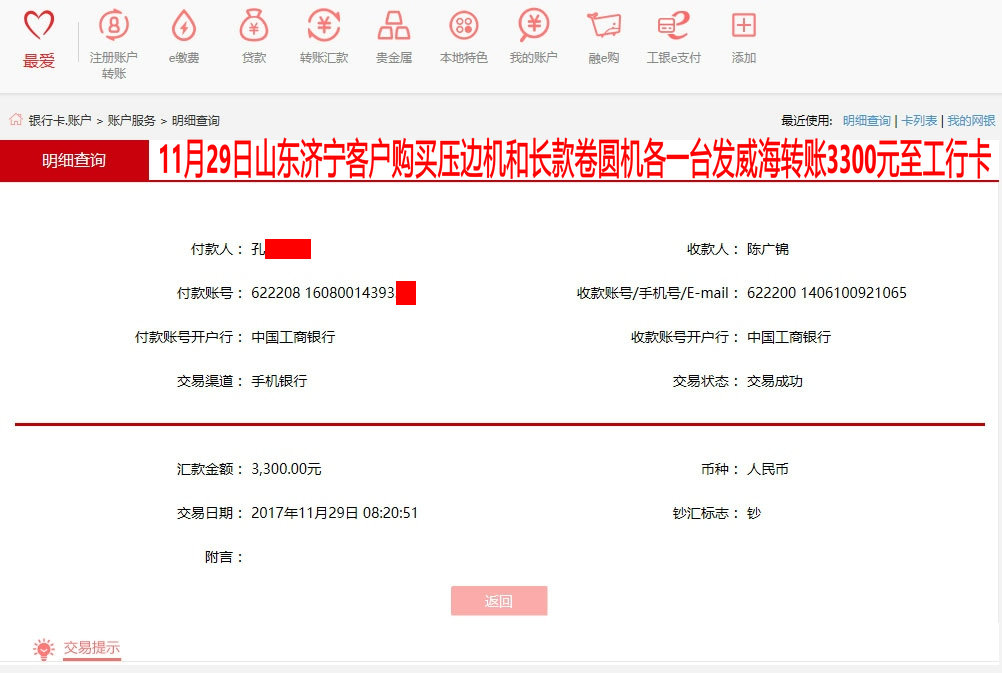Open the 融e购 shopping icon
1002x673 pixels.
pyautogui.click(x=603, y=36)
